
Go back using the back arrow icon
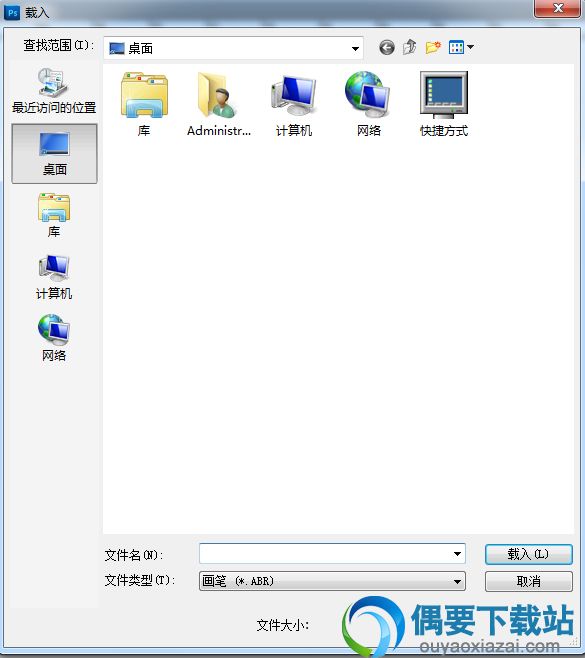[x=387, y=47]
